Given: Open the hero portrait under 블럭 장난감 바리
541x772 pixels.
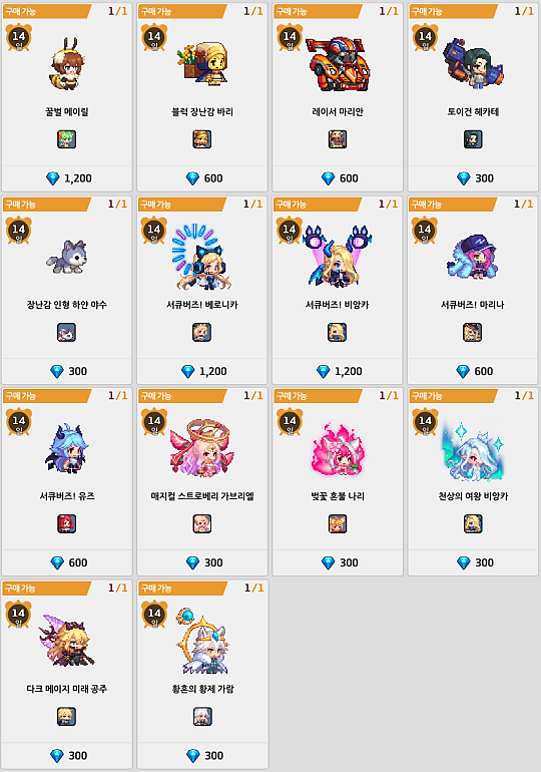Looking at the screenshot, I should [202, 139].
